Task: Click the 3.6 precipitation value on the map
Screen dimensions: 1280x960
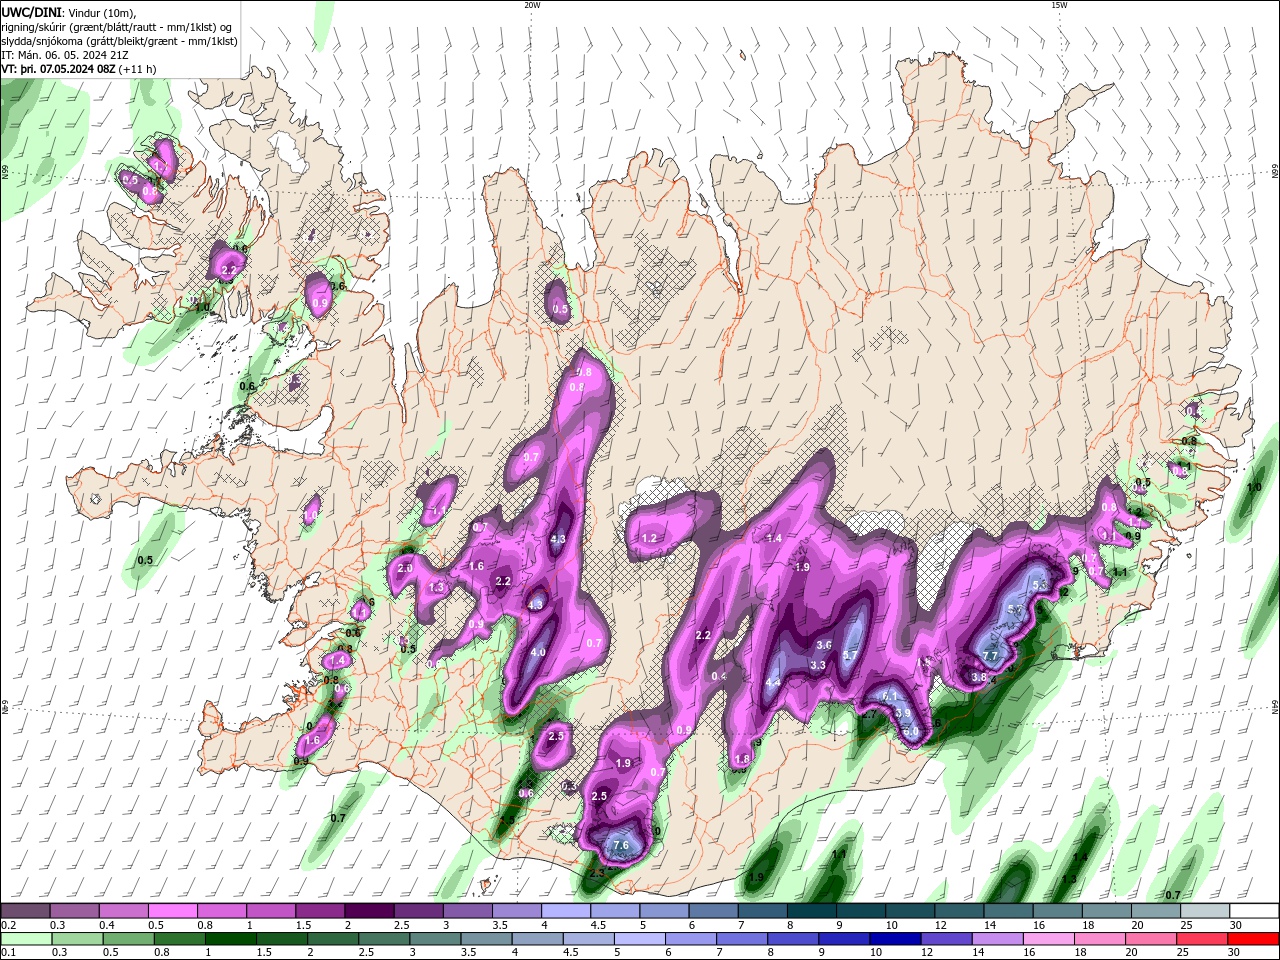Action: click(x=824, y=645)
